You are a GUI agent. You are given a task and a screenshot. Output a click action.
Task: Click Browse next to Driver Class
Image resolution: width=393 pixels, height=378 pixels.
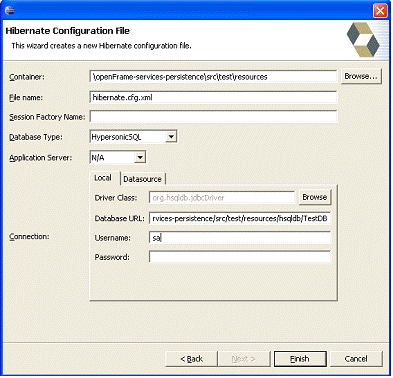[x=315, y=197]
